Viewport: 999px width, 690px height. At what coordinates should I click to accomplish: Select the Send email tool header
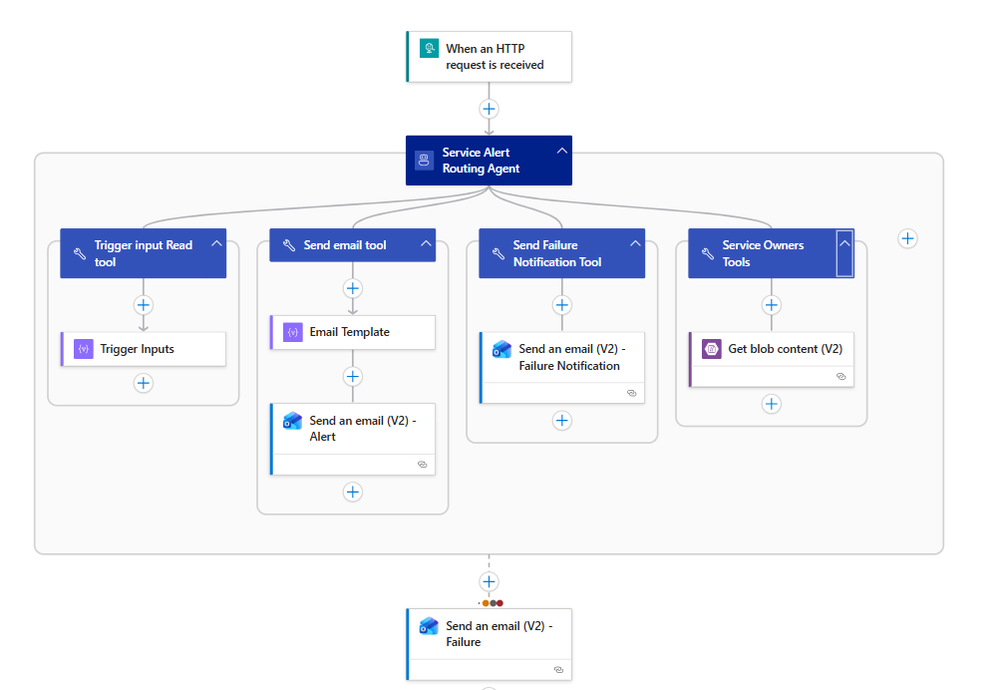[352, 245]
